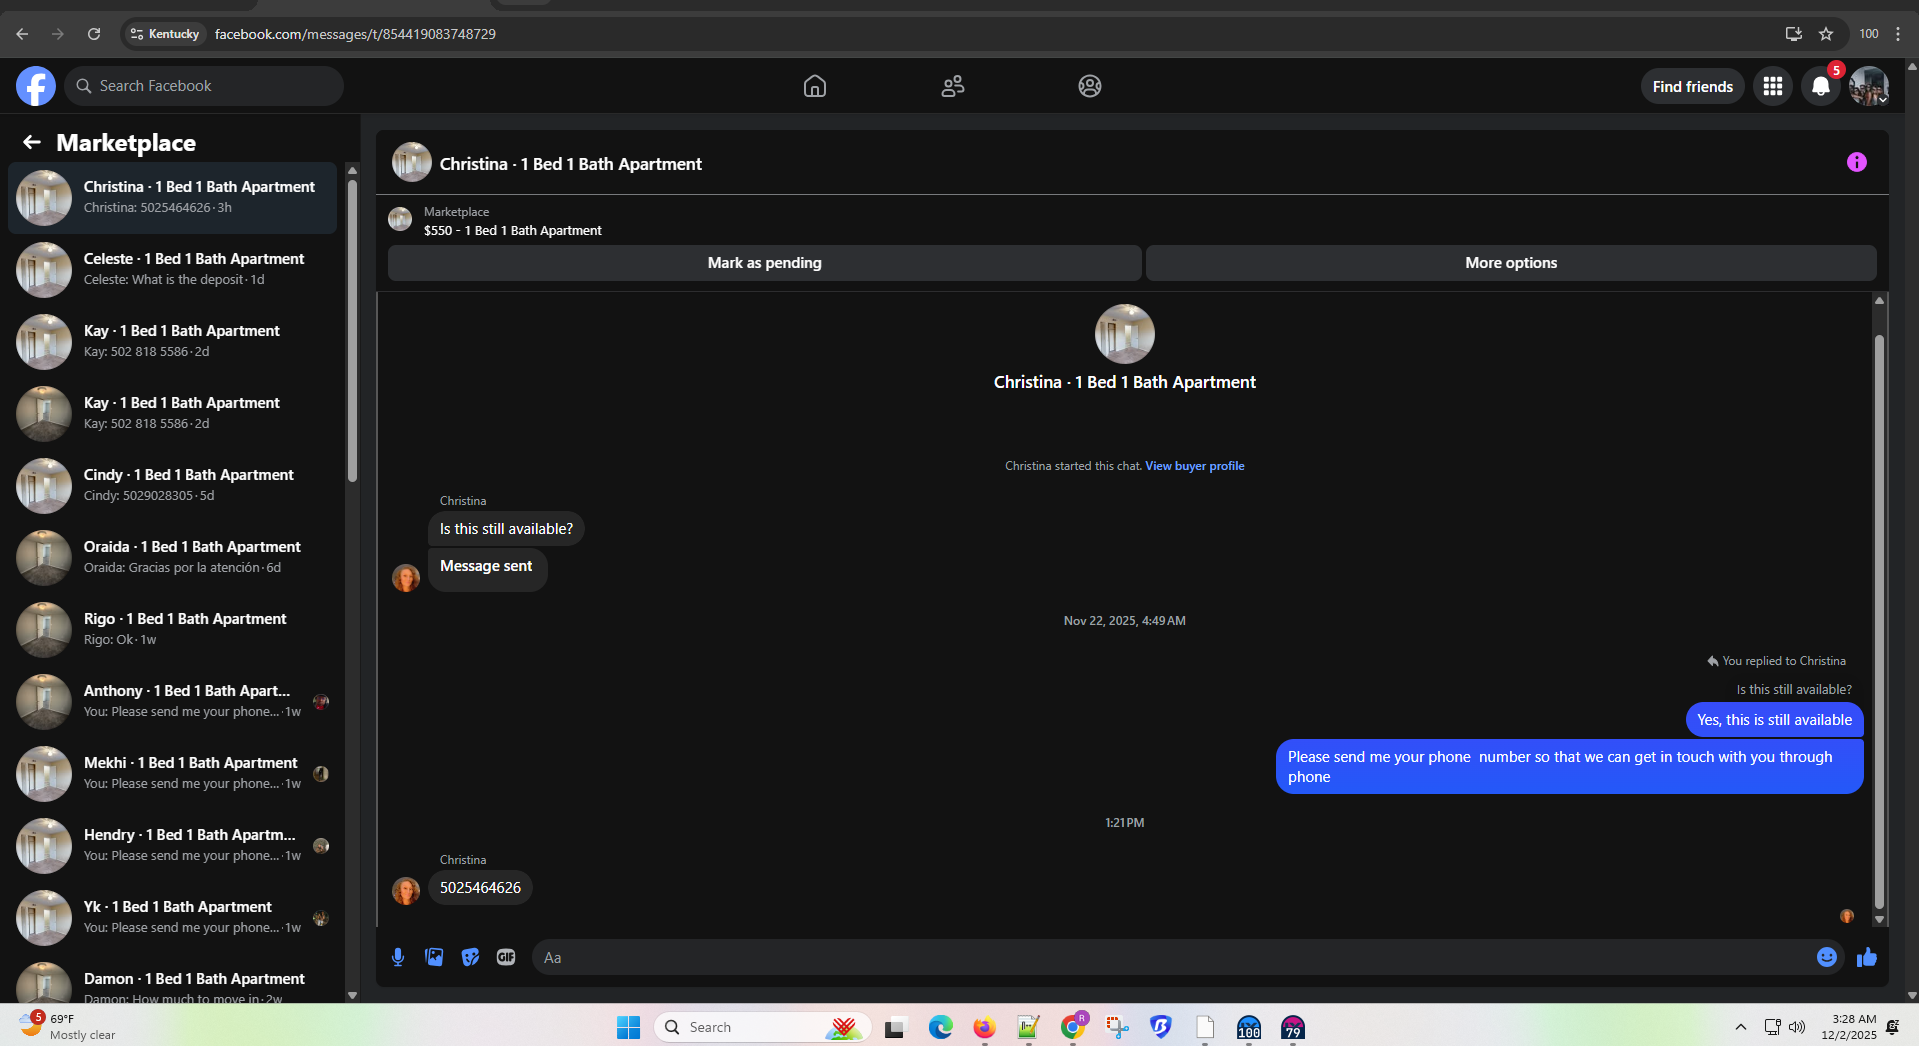This screenshot has width=1919, height=1046.
Task: Send a voice clip with microphone icon
Action: point(398,957)
